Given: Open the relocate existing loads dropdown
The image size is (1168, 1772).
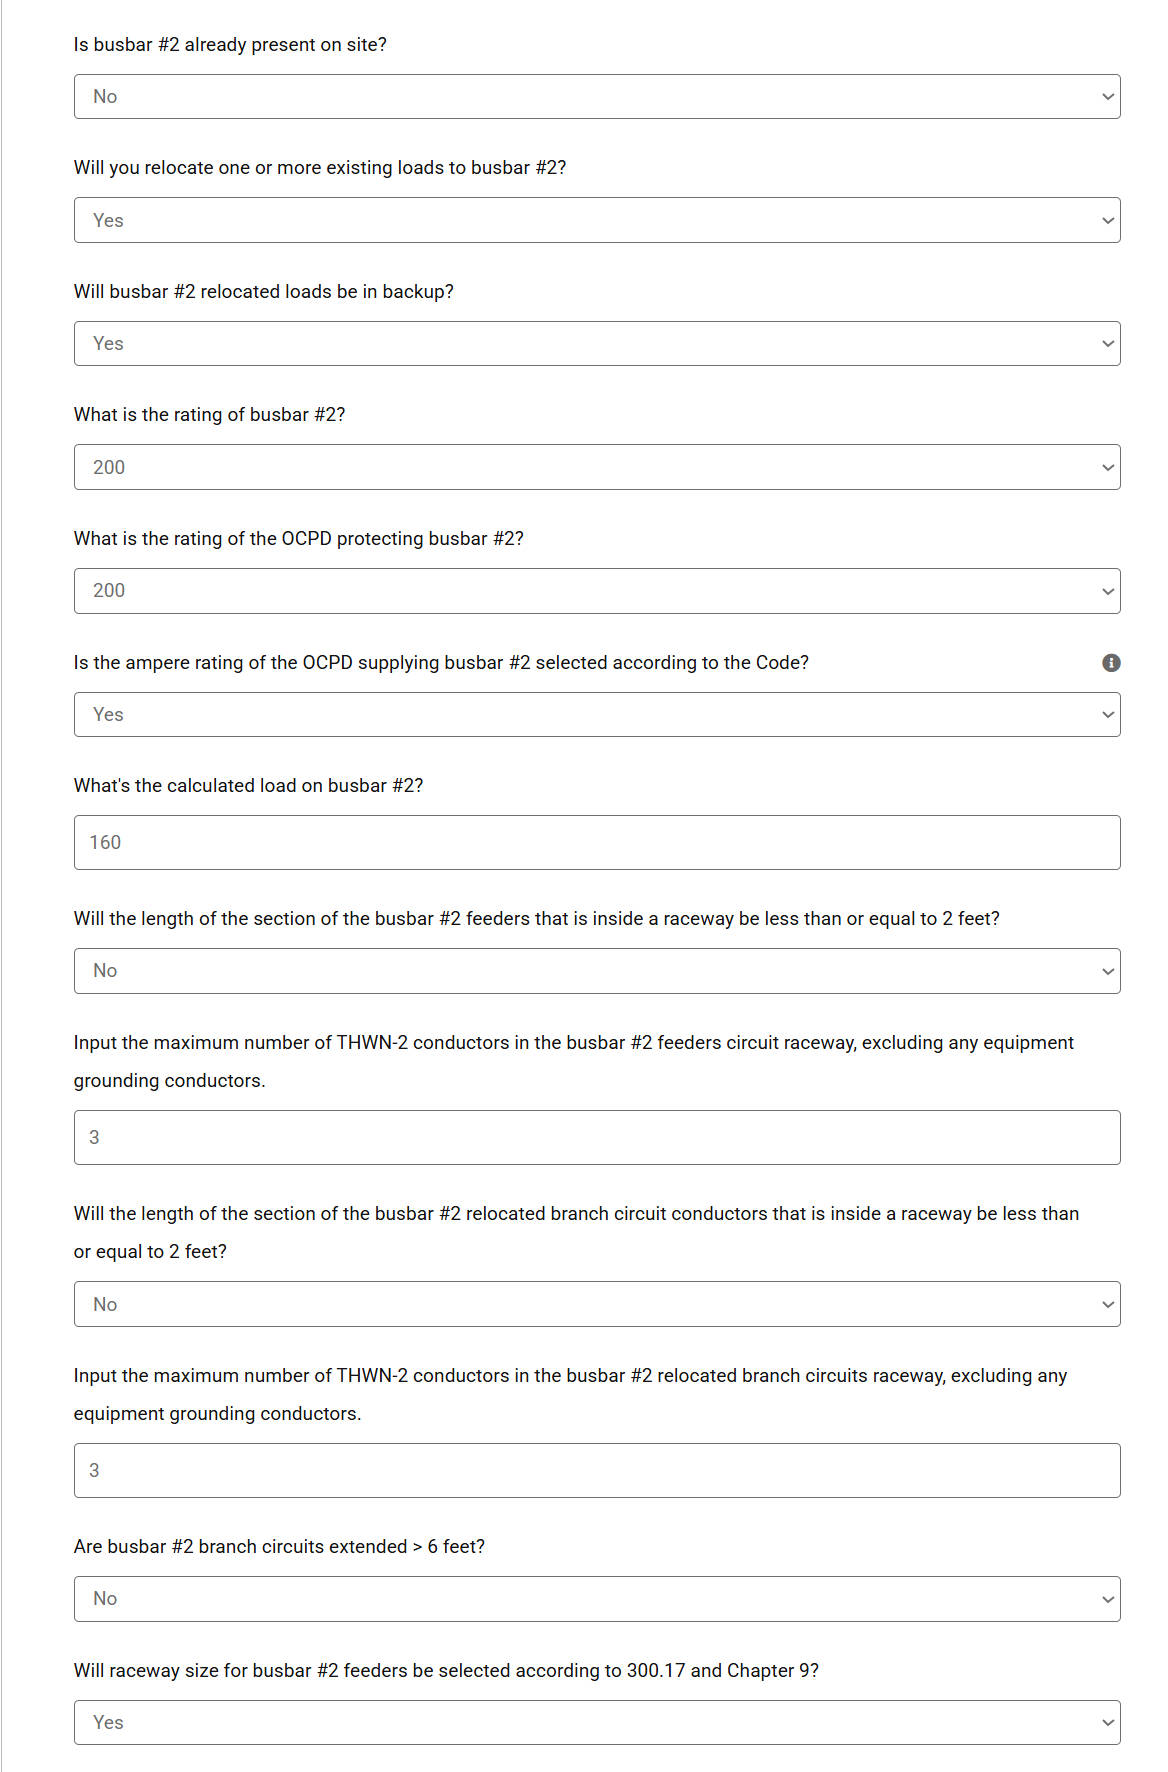Looking at the screenshot, I should point(597,220).
